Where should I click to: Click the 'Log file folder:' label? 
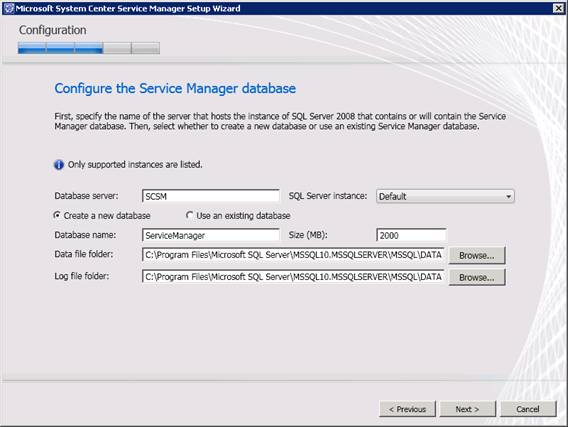click(82, 276)
